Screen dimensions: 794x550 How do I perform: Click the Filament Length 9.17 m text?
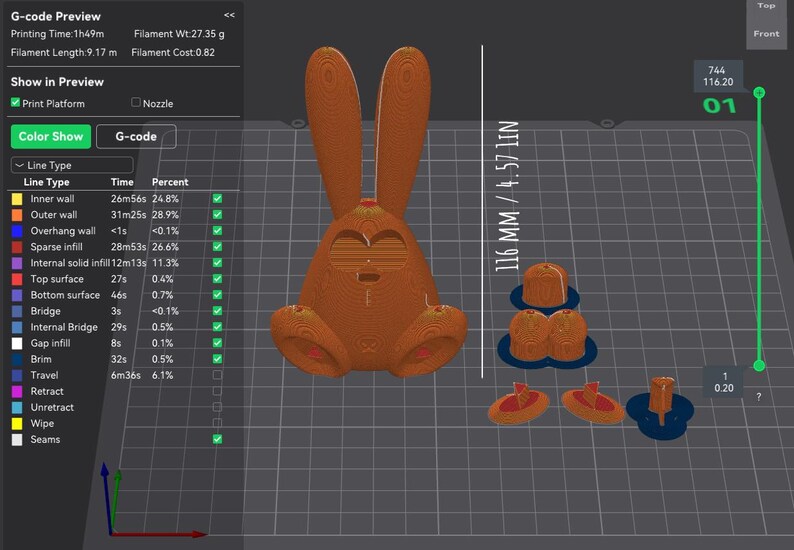[64, 52]
